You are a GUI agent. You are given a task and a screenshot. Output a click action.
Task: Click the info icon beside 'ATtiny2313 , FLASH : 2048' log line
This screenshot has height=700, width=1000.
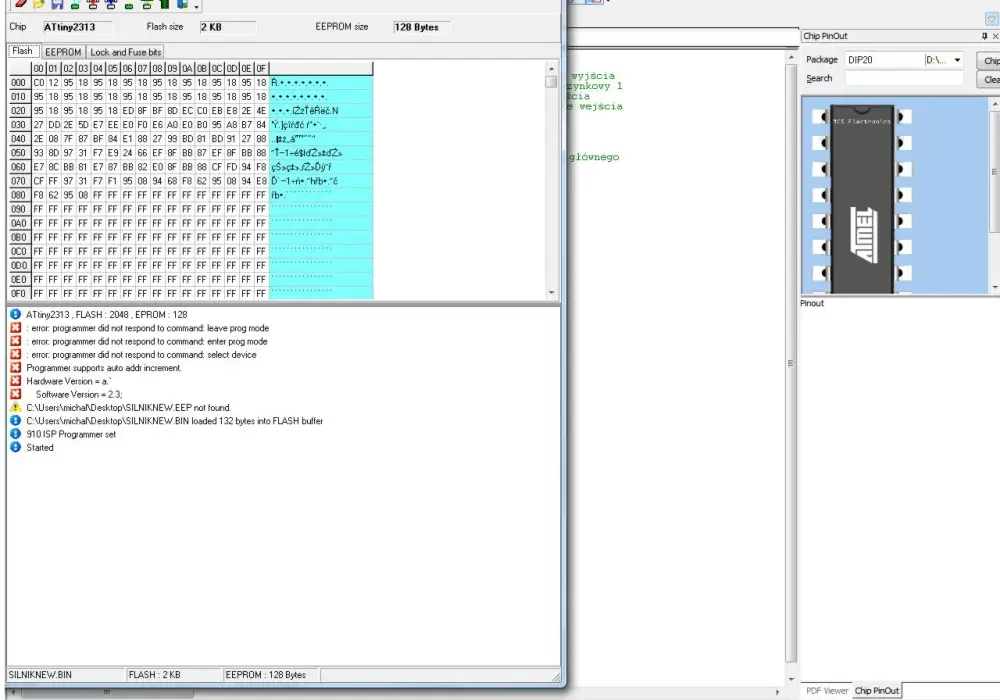pos(16,314)
